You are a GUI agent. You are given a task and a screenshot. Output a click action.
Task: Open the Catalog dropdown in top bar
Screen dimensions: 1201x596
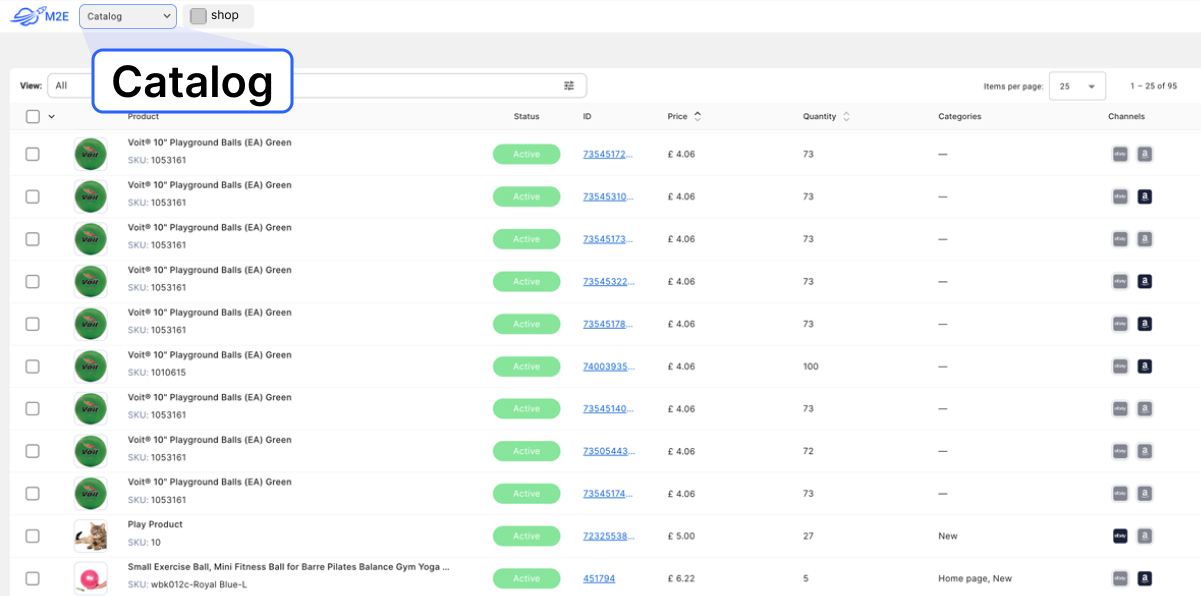[128, 16]
